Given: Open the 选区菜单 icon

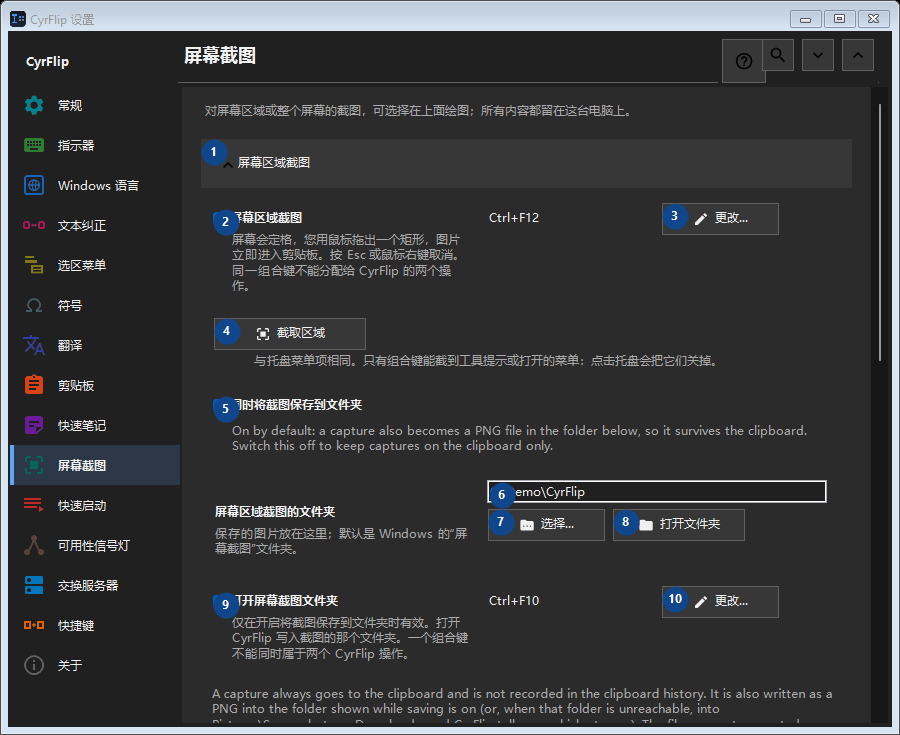Looking at the screenshot, I should [x=34, y=265].
